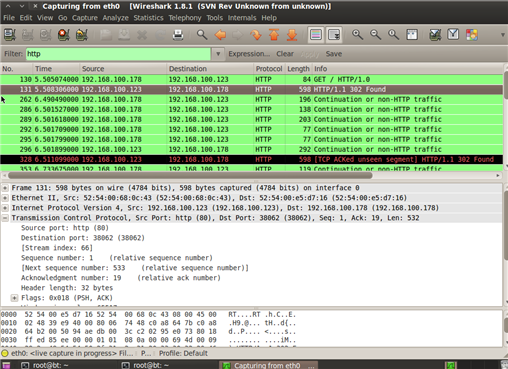
Task: Open the Statistics menu
Action: [x=148, y=18]
